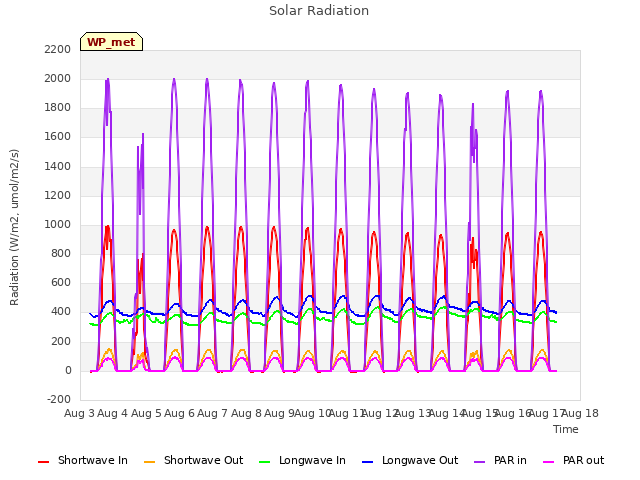Screen dimensions: 640x480
Task: Click the Aug 18 x-axis label
Action: 580,413
